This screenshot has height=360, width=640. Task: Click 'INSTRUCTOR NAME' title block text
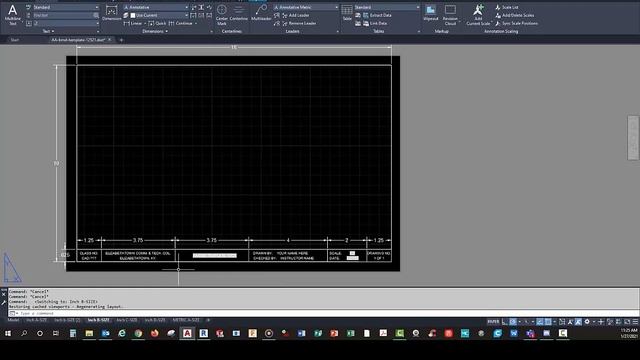click(x=297, y=258)
